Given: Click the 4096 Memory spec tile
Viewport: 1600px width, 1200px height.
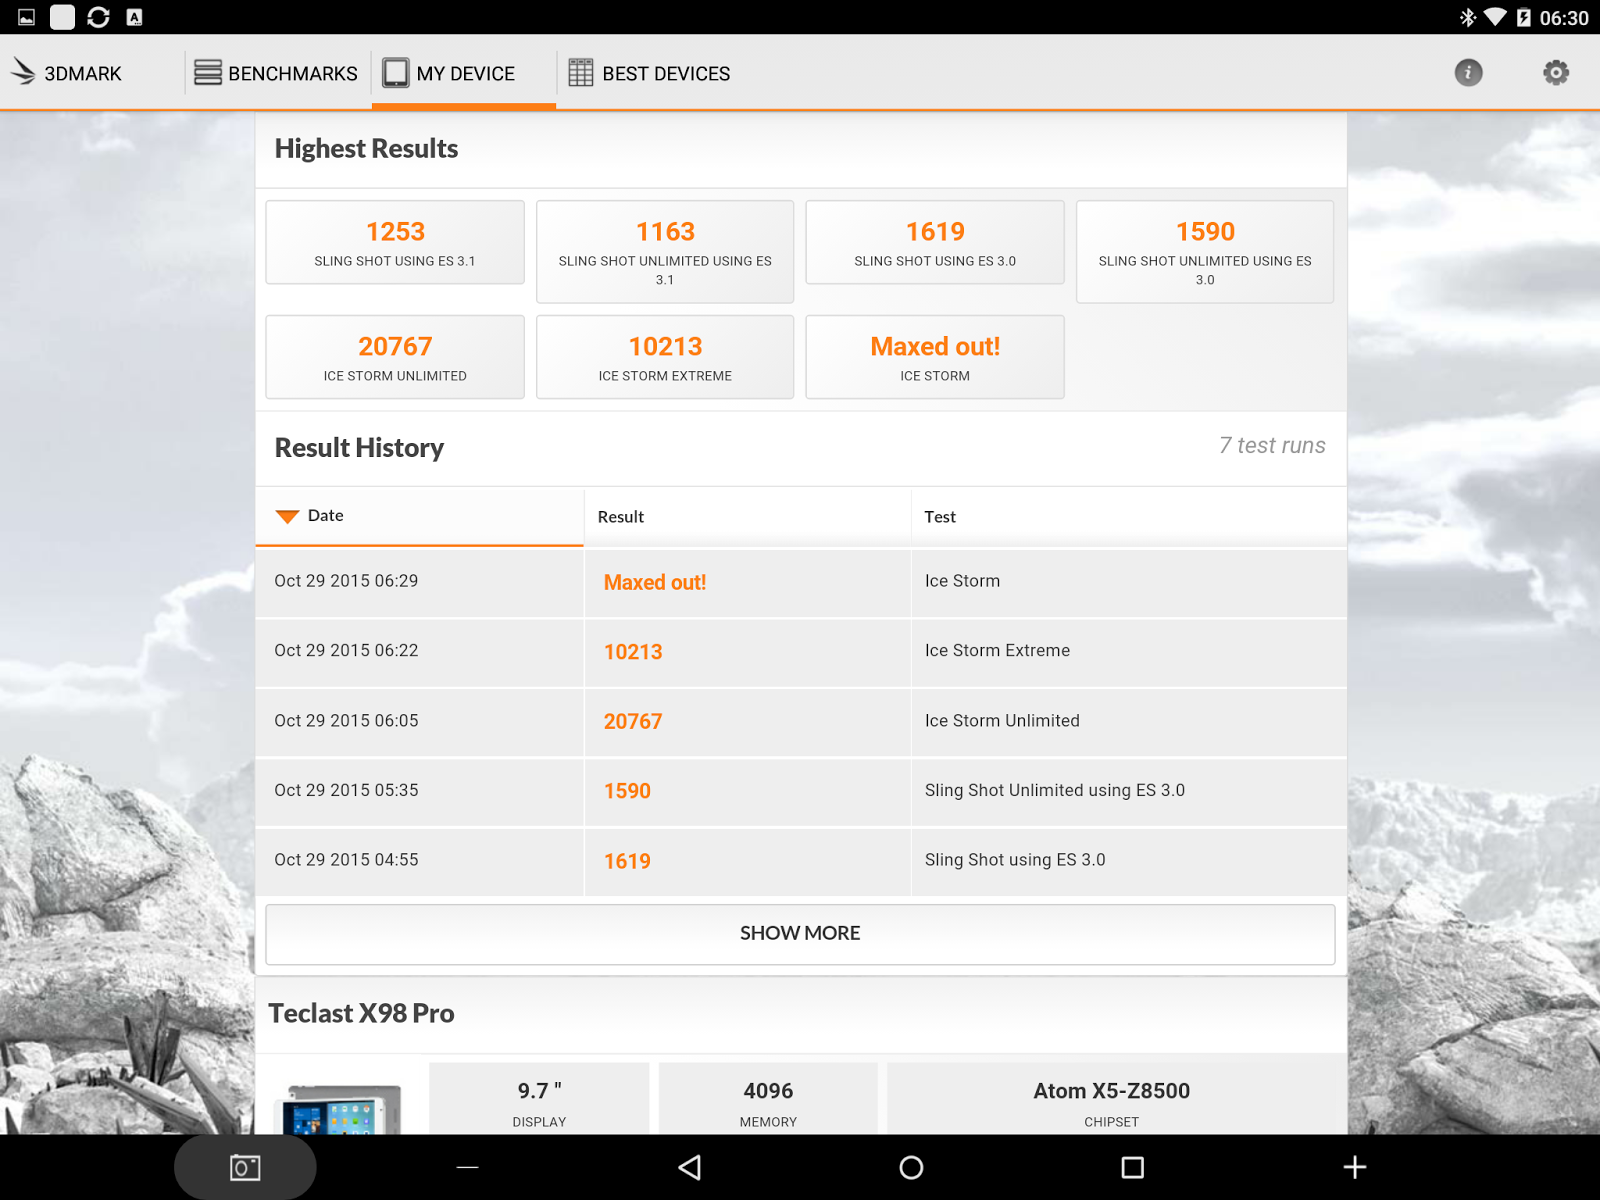Looking at the screenshot, I should pos(768,1098).
